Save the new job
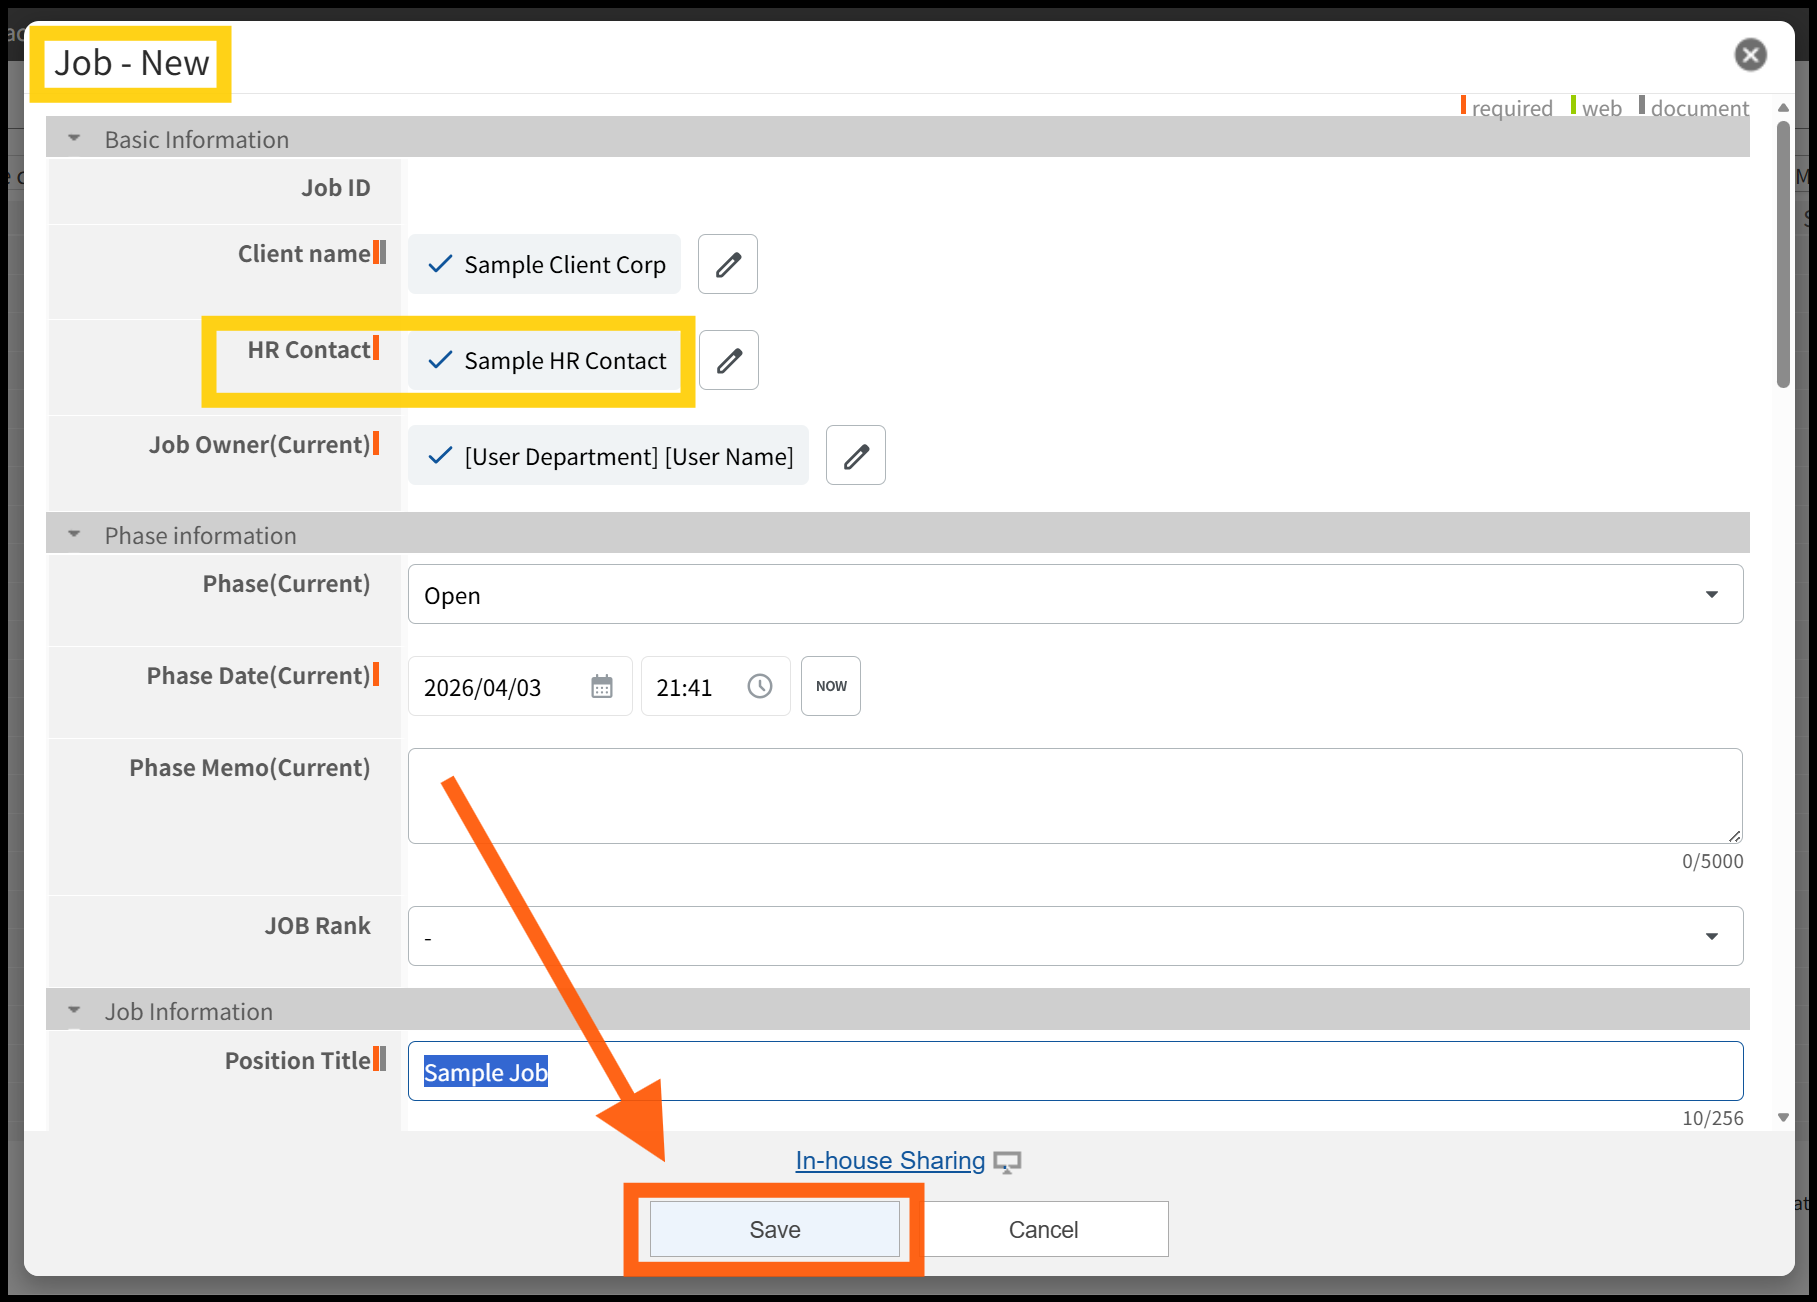Screen dimensions: 1817x1302 (774, 1229)
